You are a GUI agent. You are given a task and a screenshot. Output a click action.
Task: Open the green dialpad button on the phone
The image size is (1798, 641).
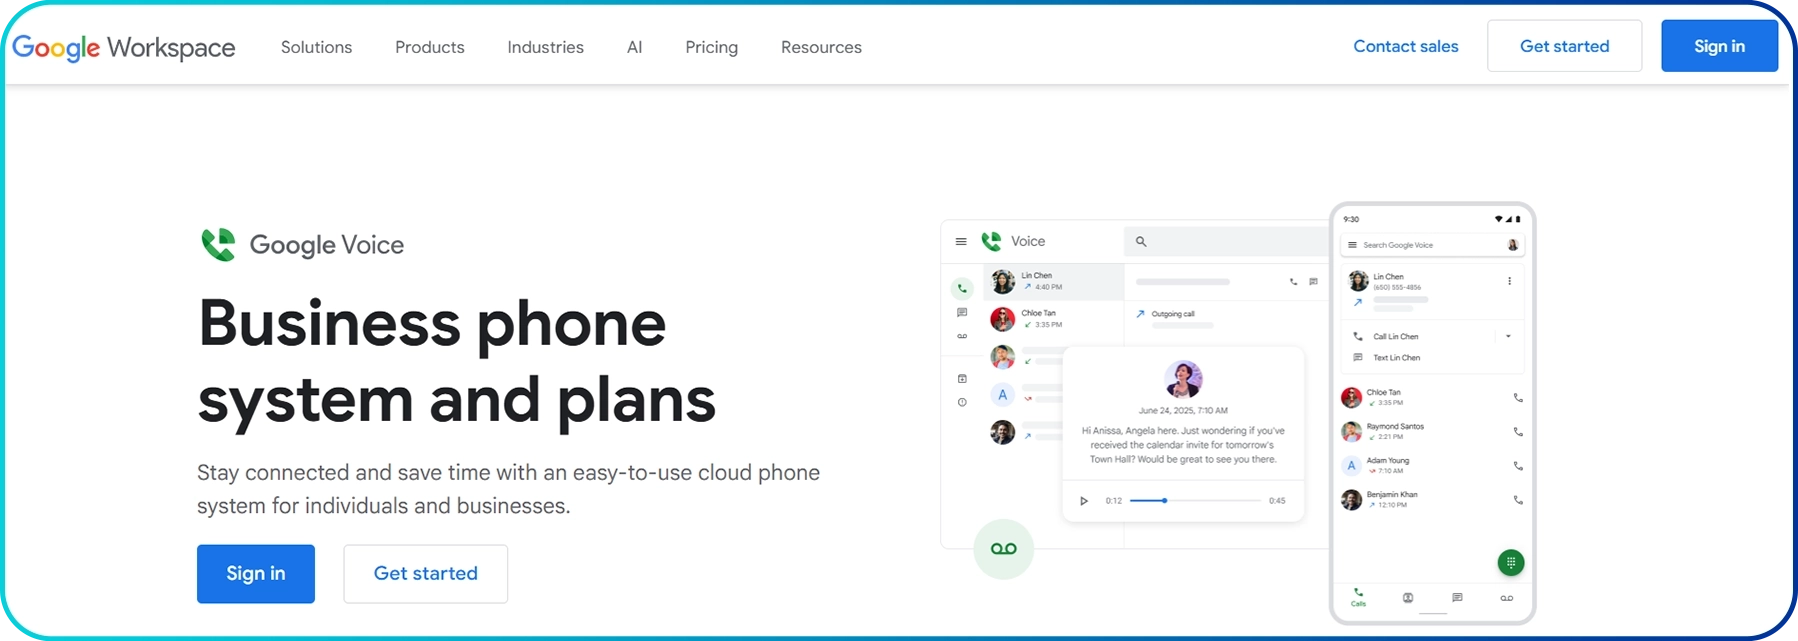(1511, 563)
